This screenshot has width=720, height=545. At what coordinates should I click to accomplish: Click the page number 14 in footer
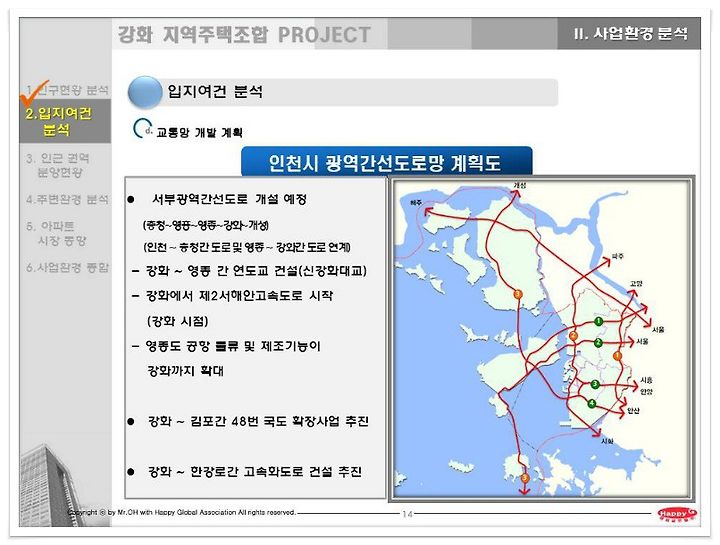(407, 514)
